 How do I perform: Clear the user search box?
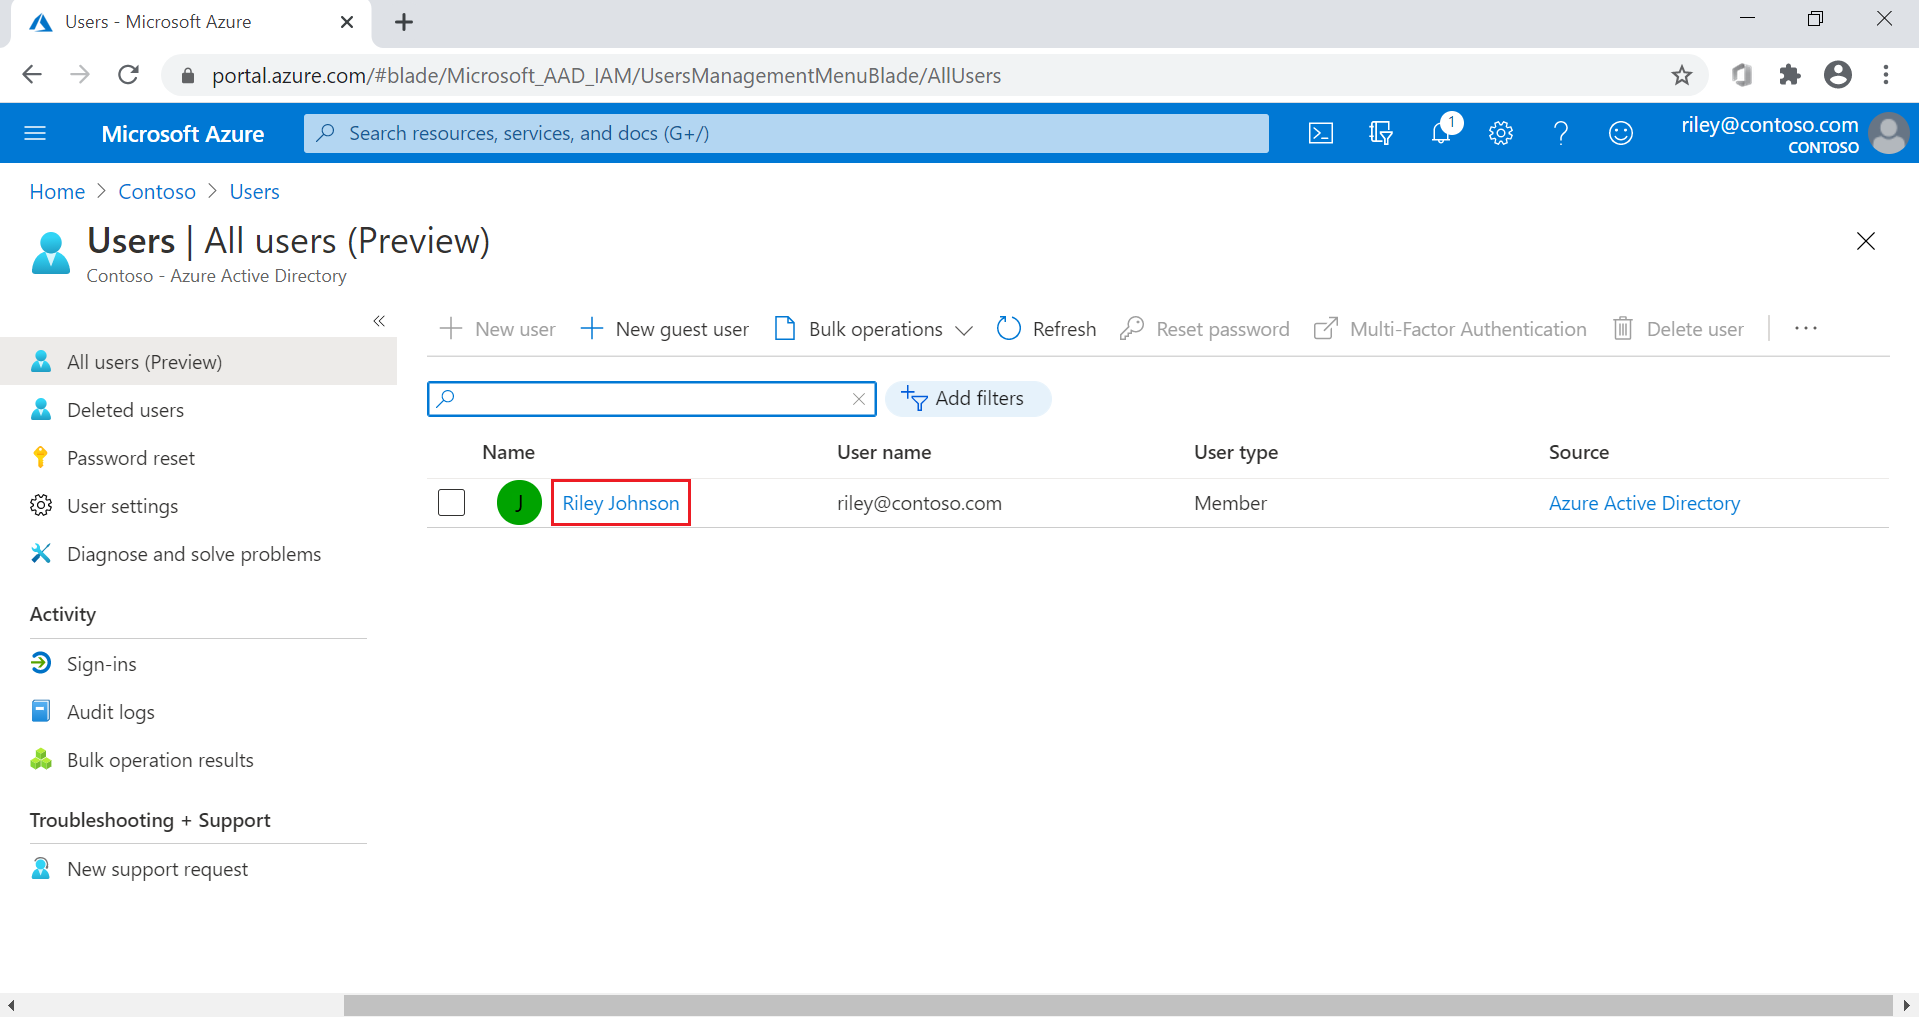(859, 399)
